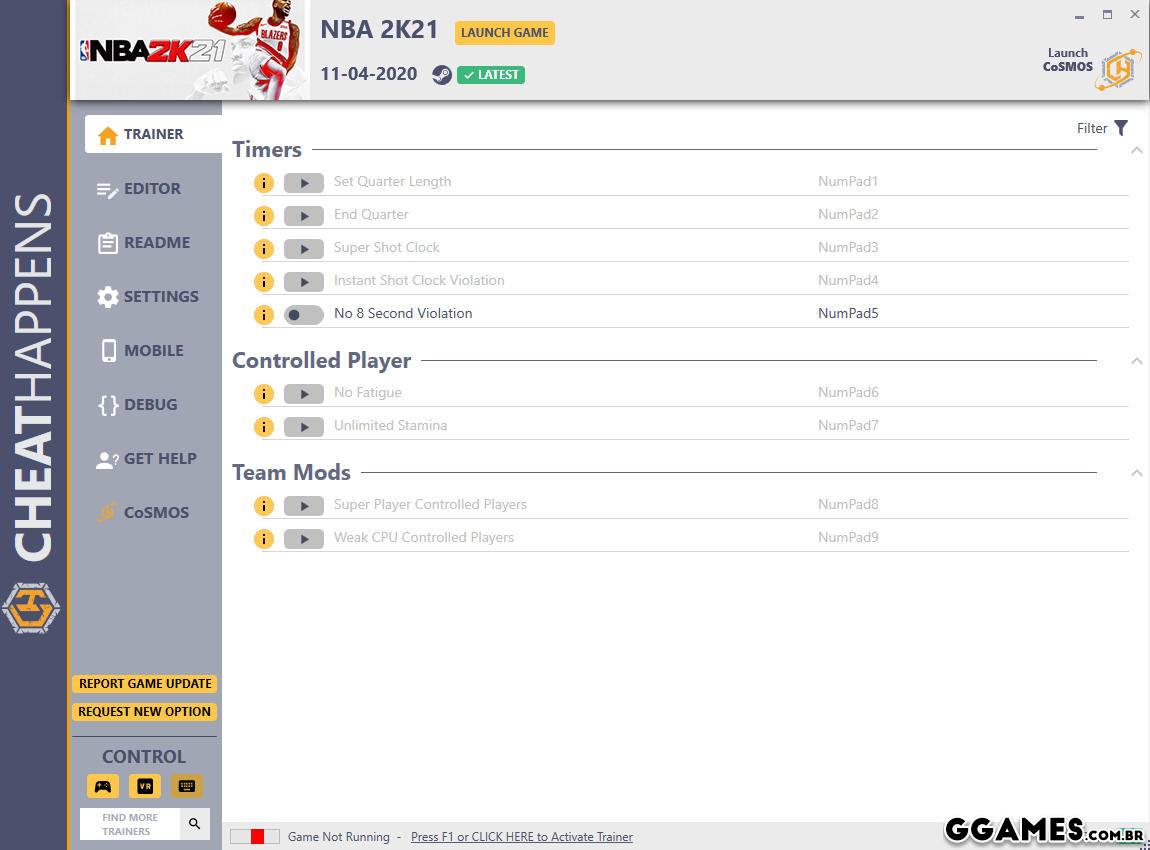
Task: Click the Filter funnel icon
Action: [x=1121, y=128]
